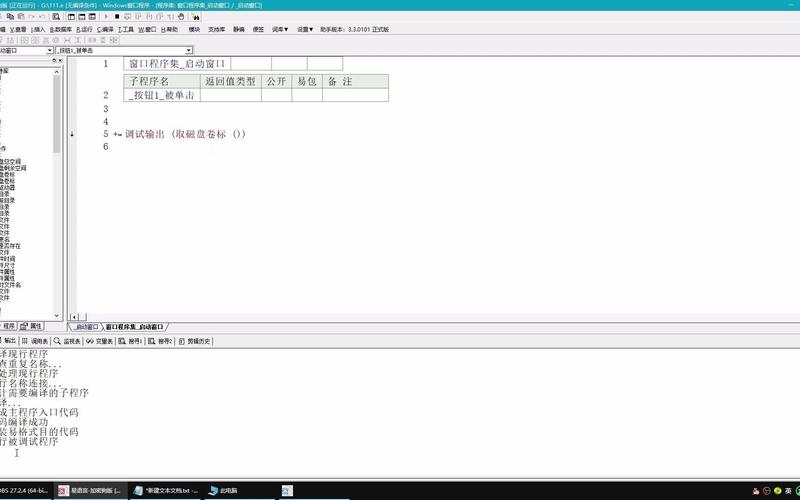Open the B.数据库 menu
Viewport: 800px width, 500px height.
coord(61,30)
